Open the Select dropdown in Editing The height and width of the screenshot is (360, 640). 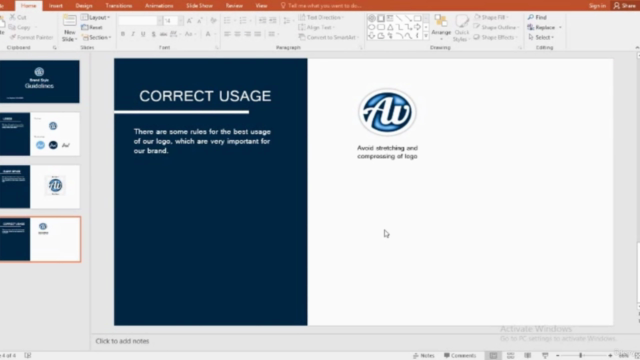541,37
